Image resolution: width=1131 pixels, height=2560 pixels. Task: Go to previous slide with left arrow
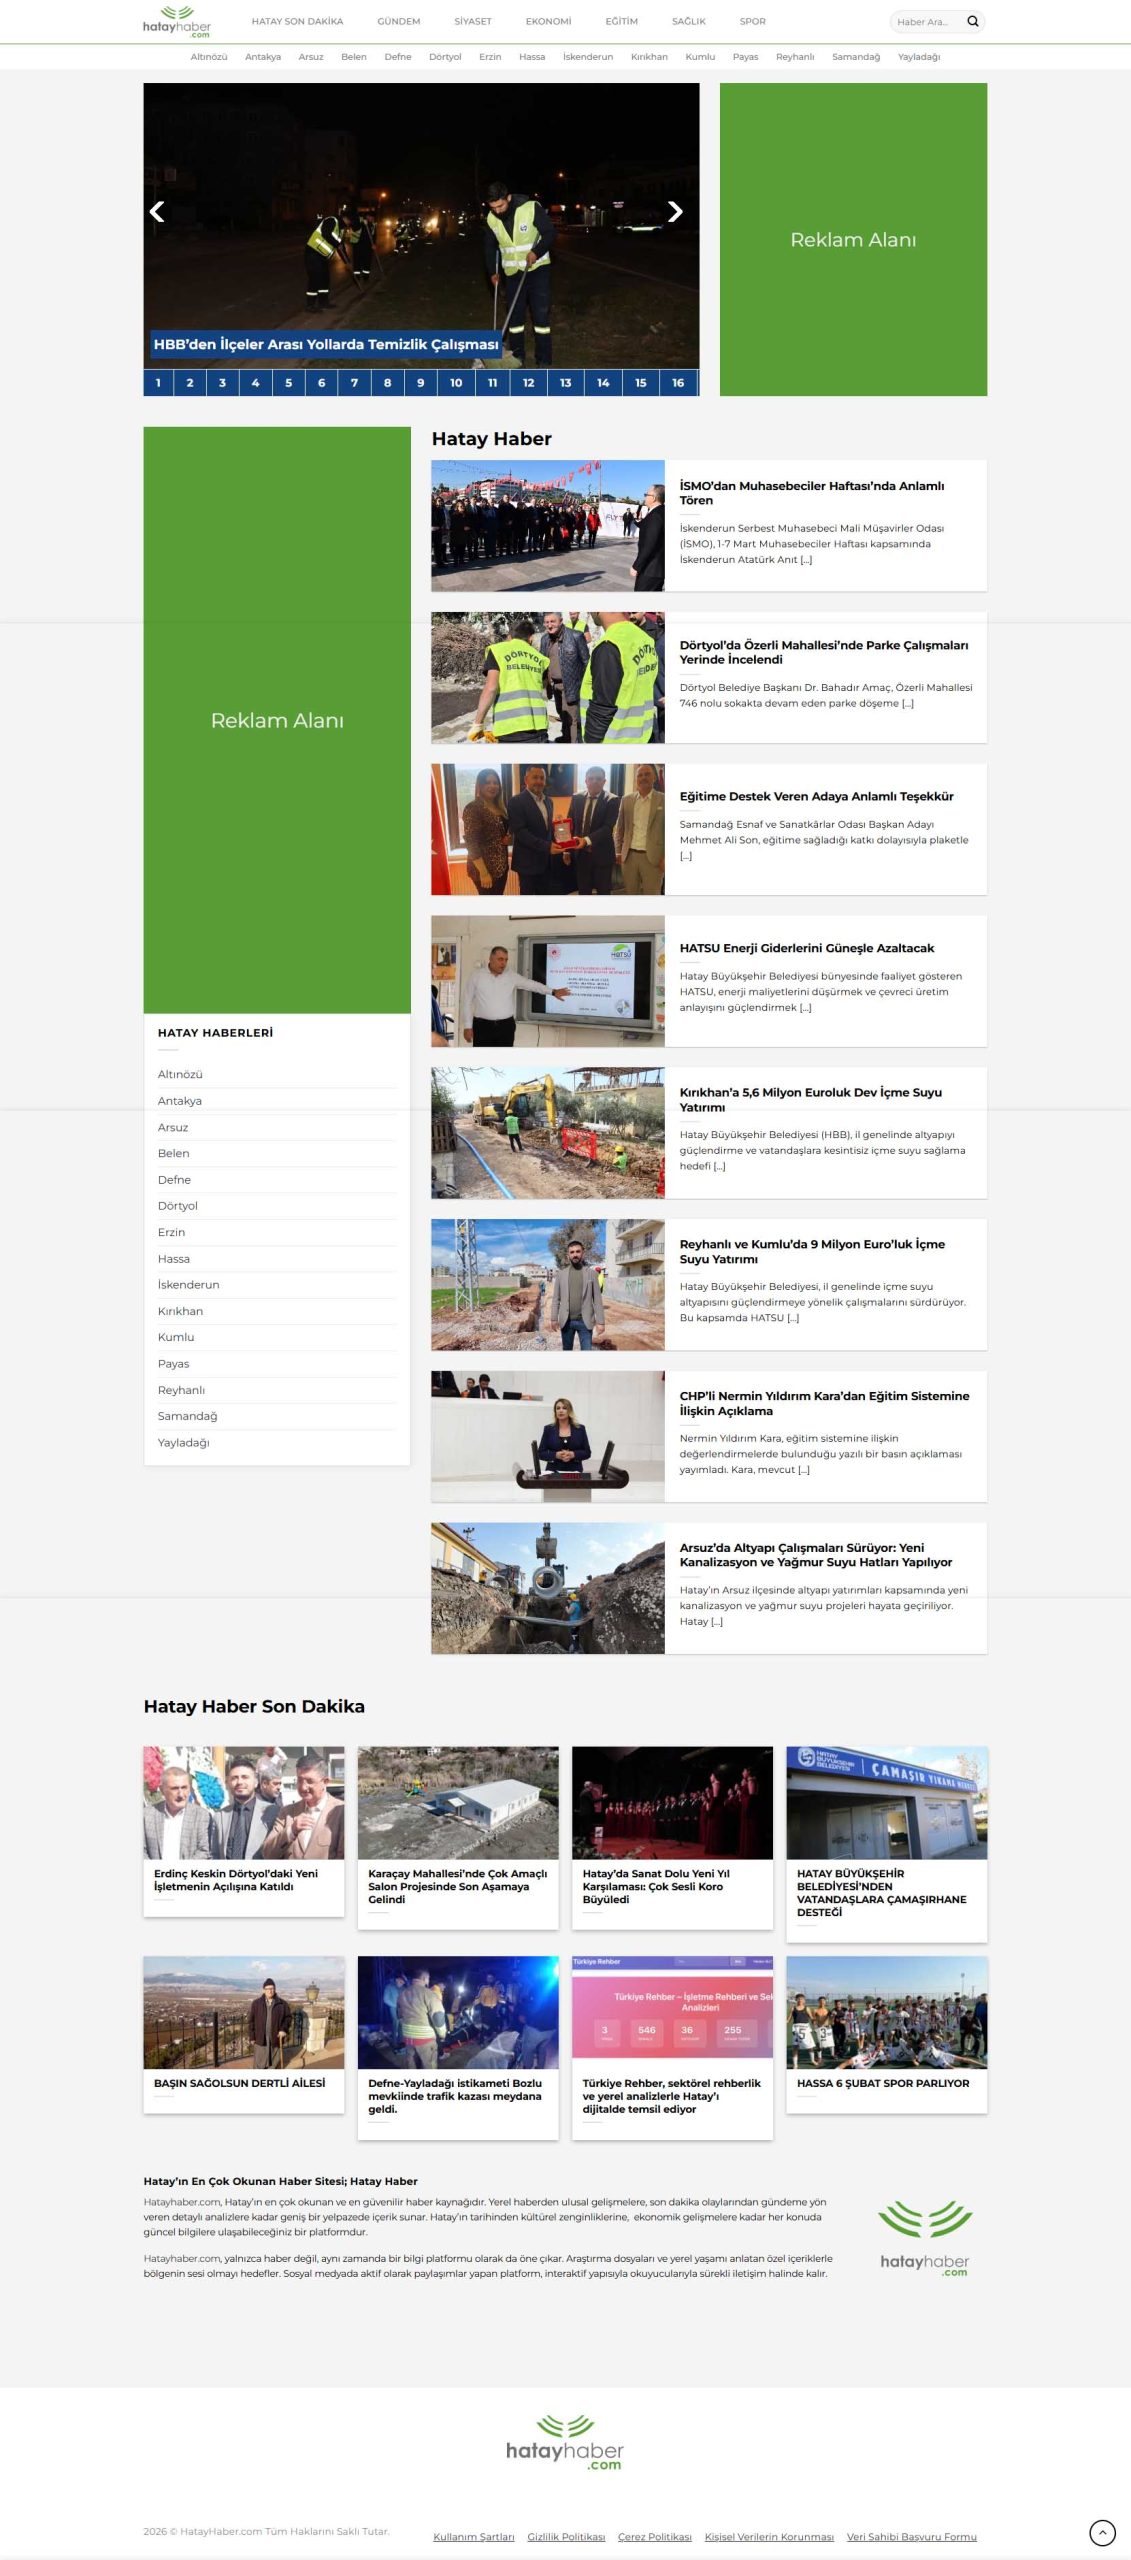click(x=157, y=211)
